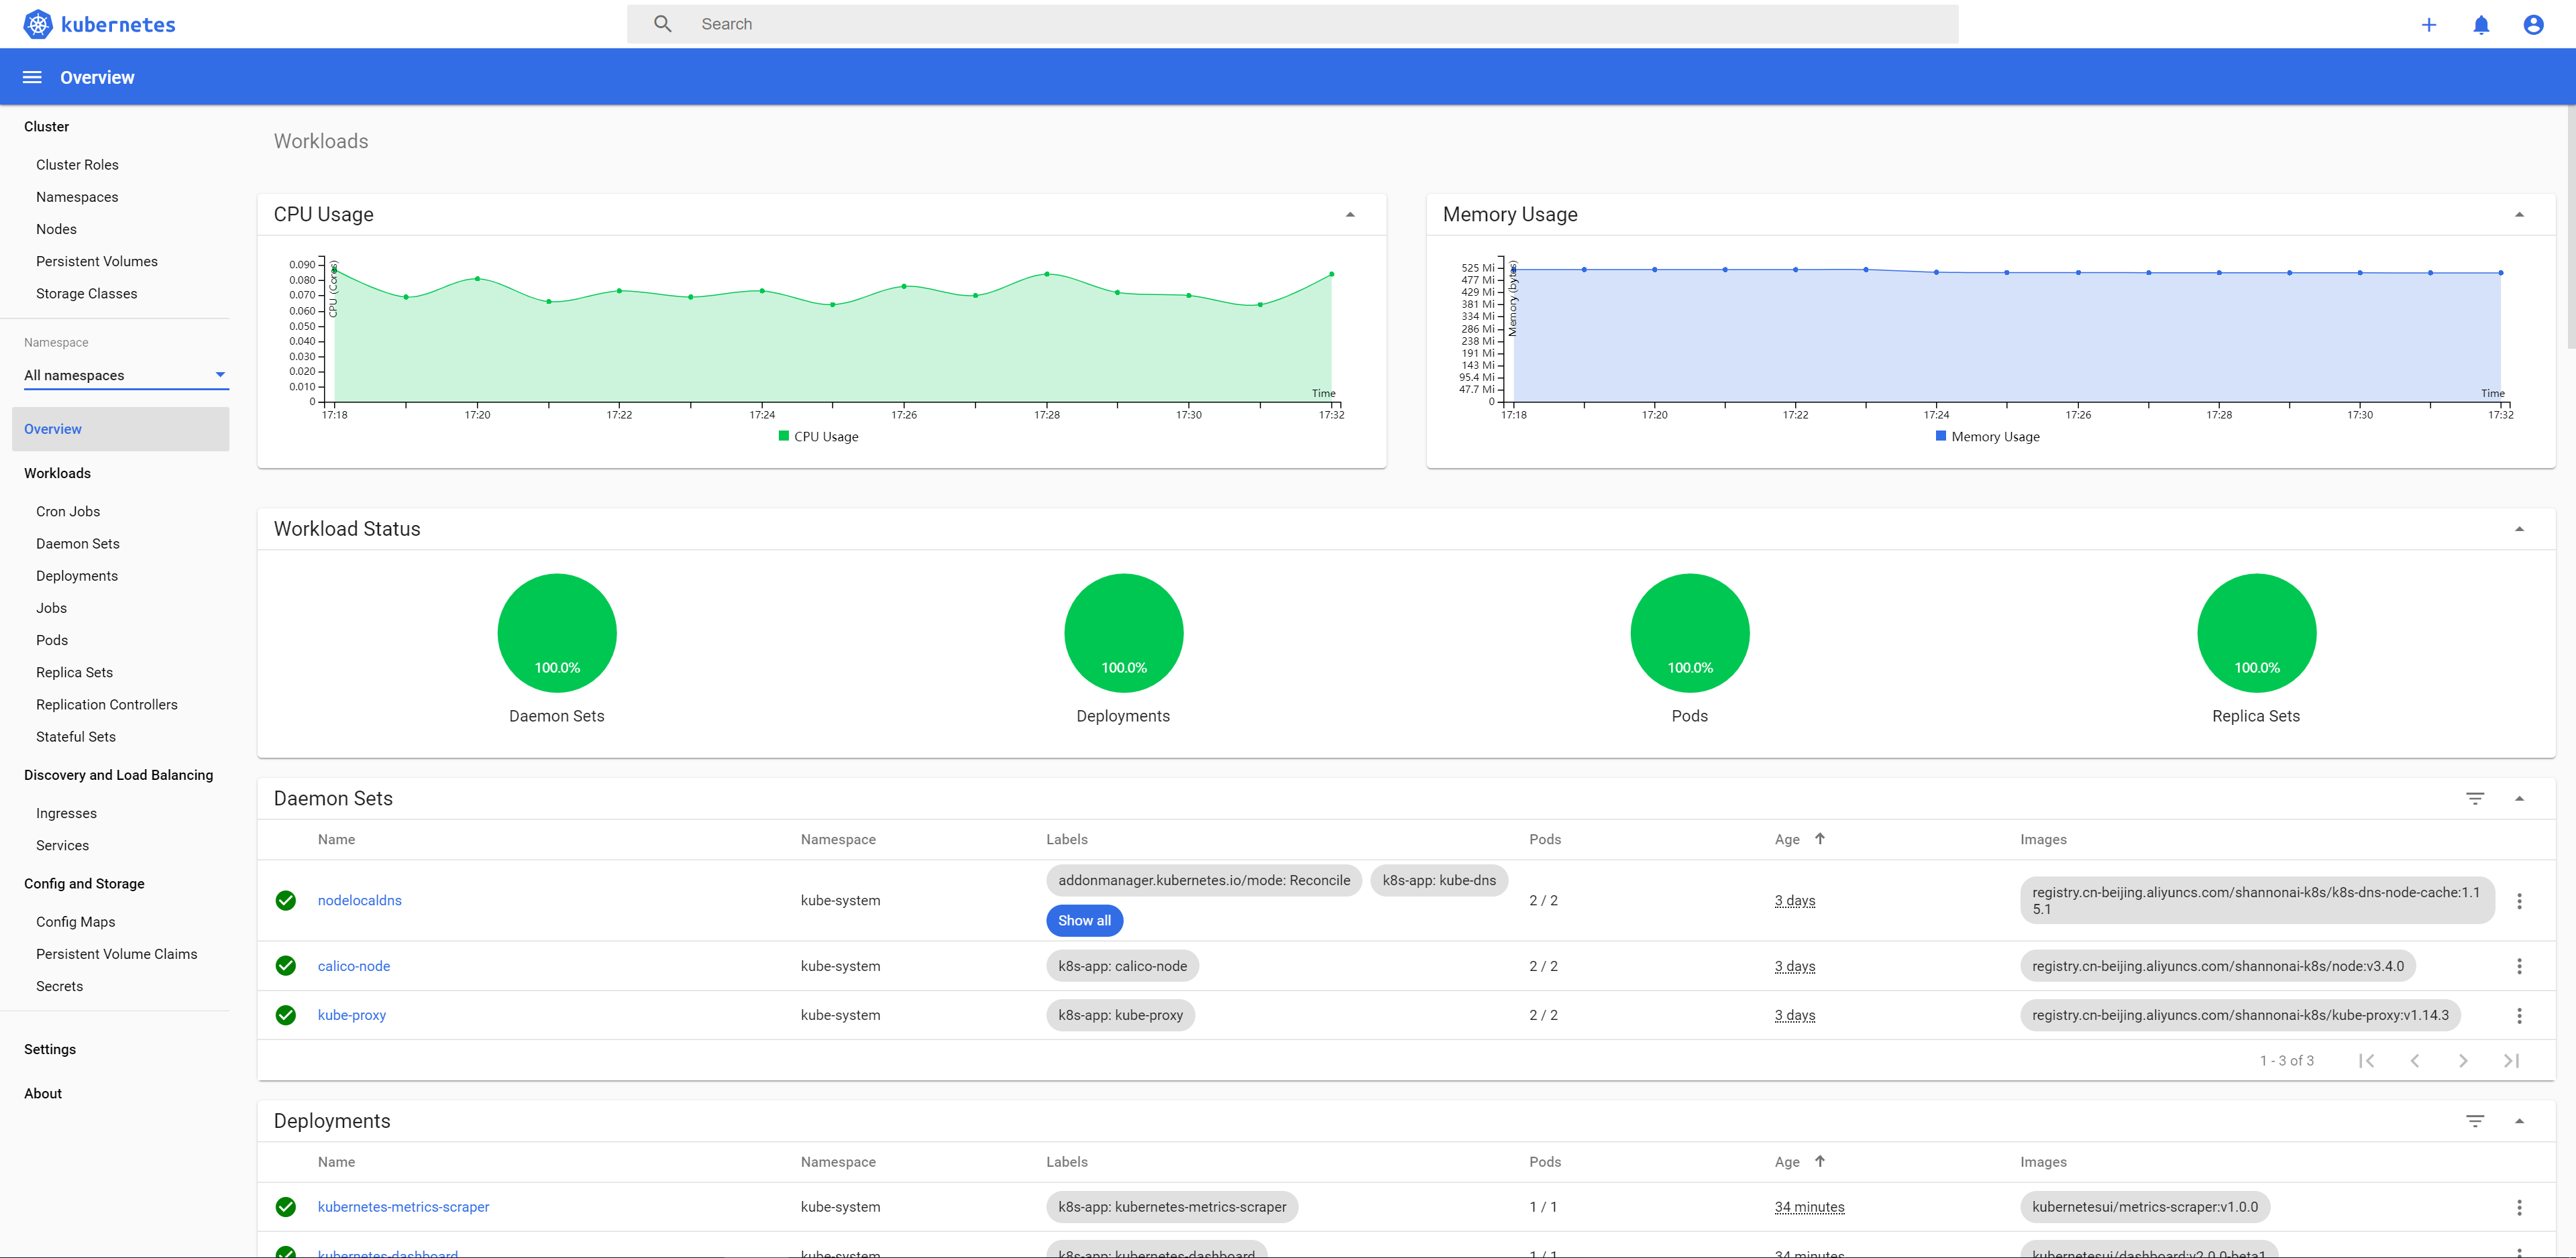Sort Deployments by Age arrow

coord(1819,1161)
